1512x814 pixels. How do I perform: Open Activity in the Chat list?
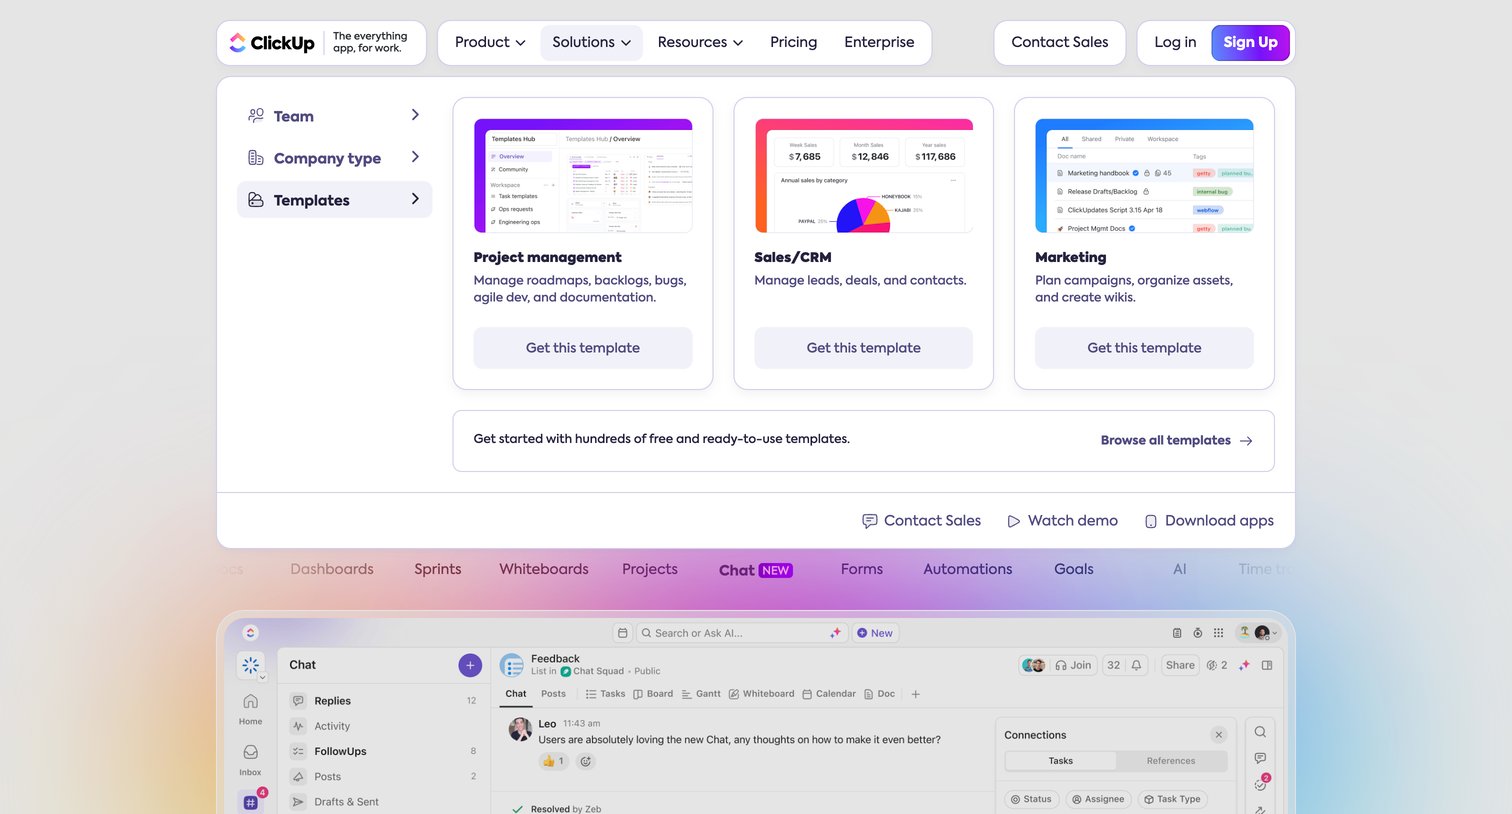(384, 726)
